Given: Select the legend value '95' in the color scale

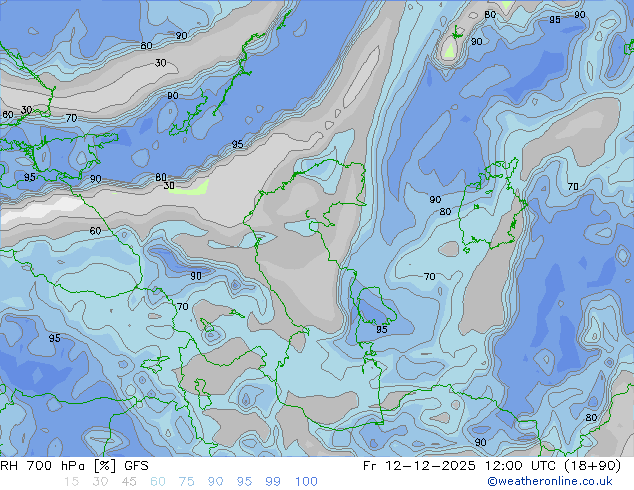Looking at the screenshot, I should [x=244, y=482].
